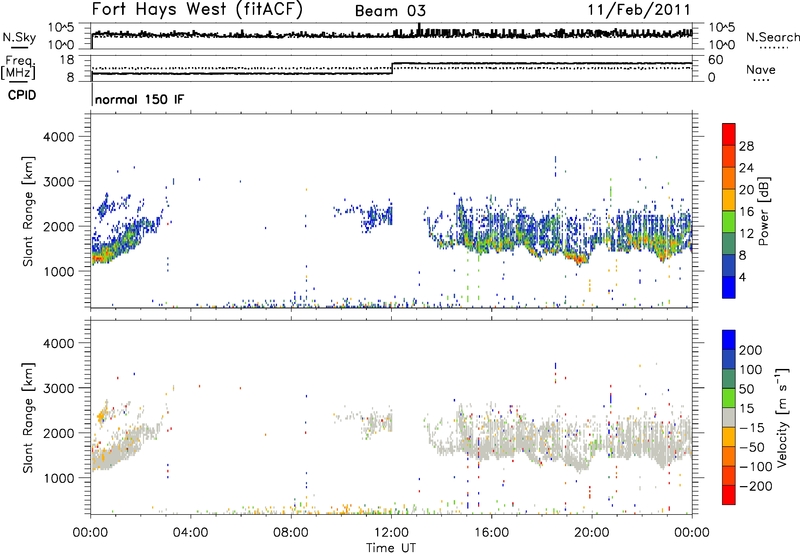Click the '16' label on Power colorbar
Image resolution: width=800 pixels, height=554 pixels.
746,212
